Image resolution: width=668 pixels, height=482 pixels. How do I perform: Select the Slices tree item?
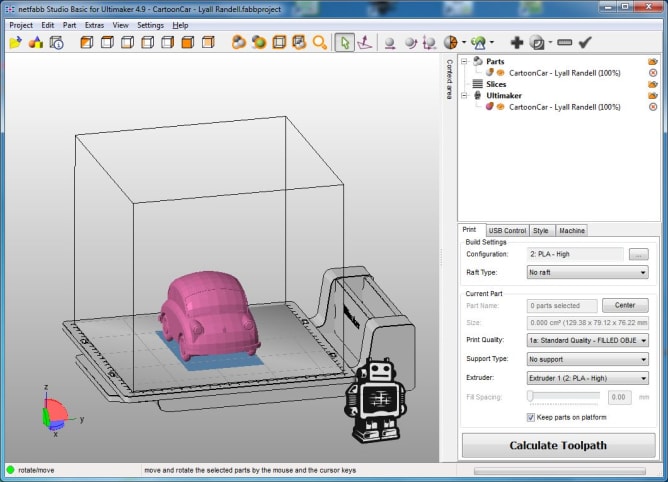tap(496, 84)
